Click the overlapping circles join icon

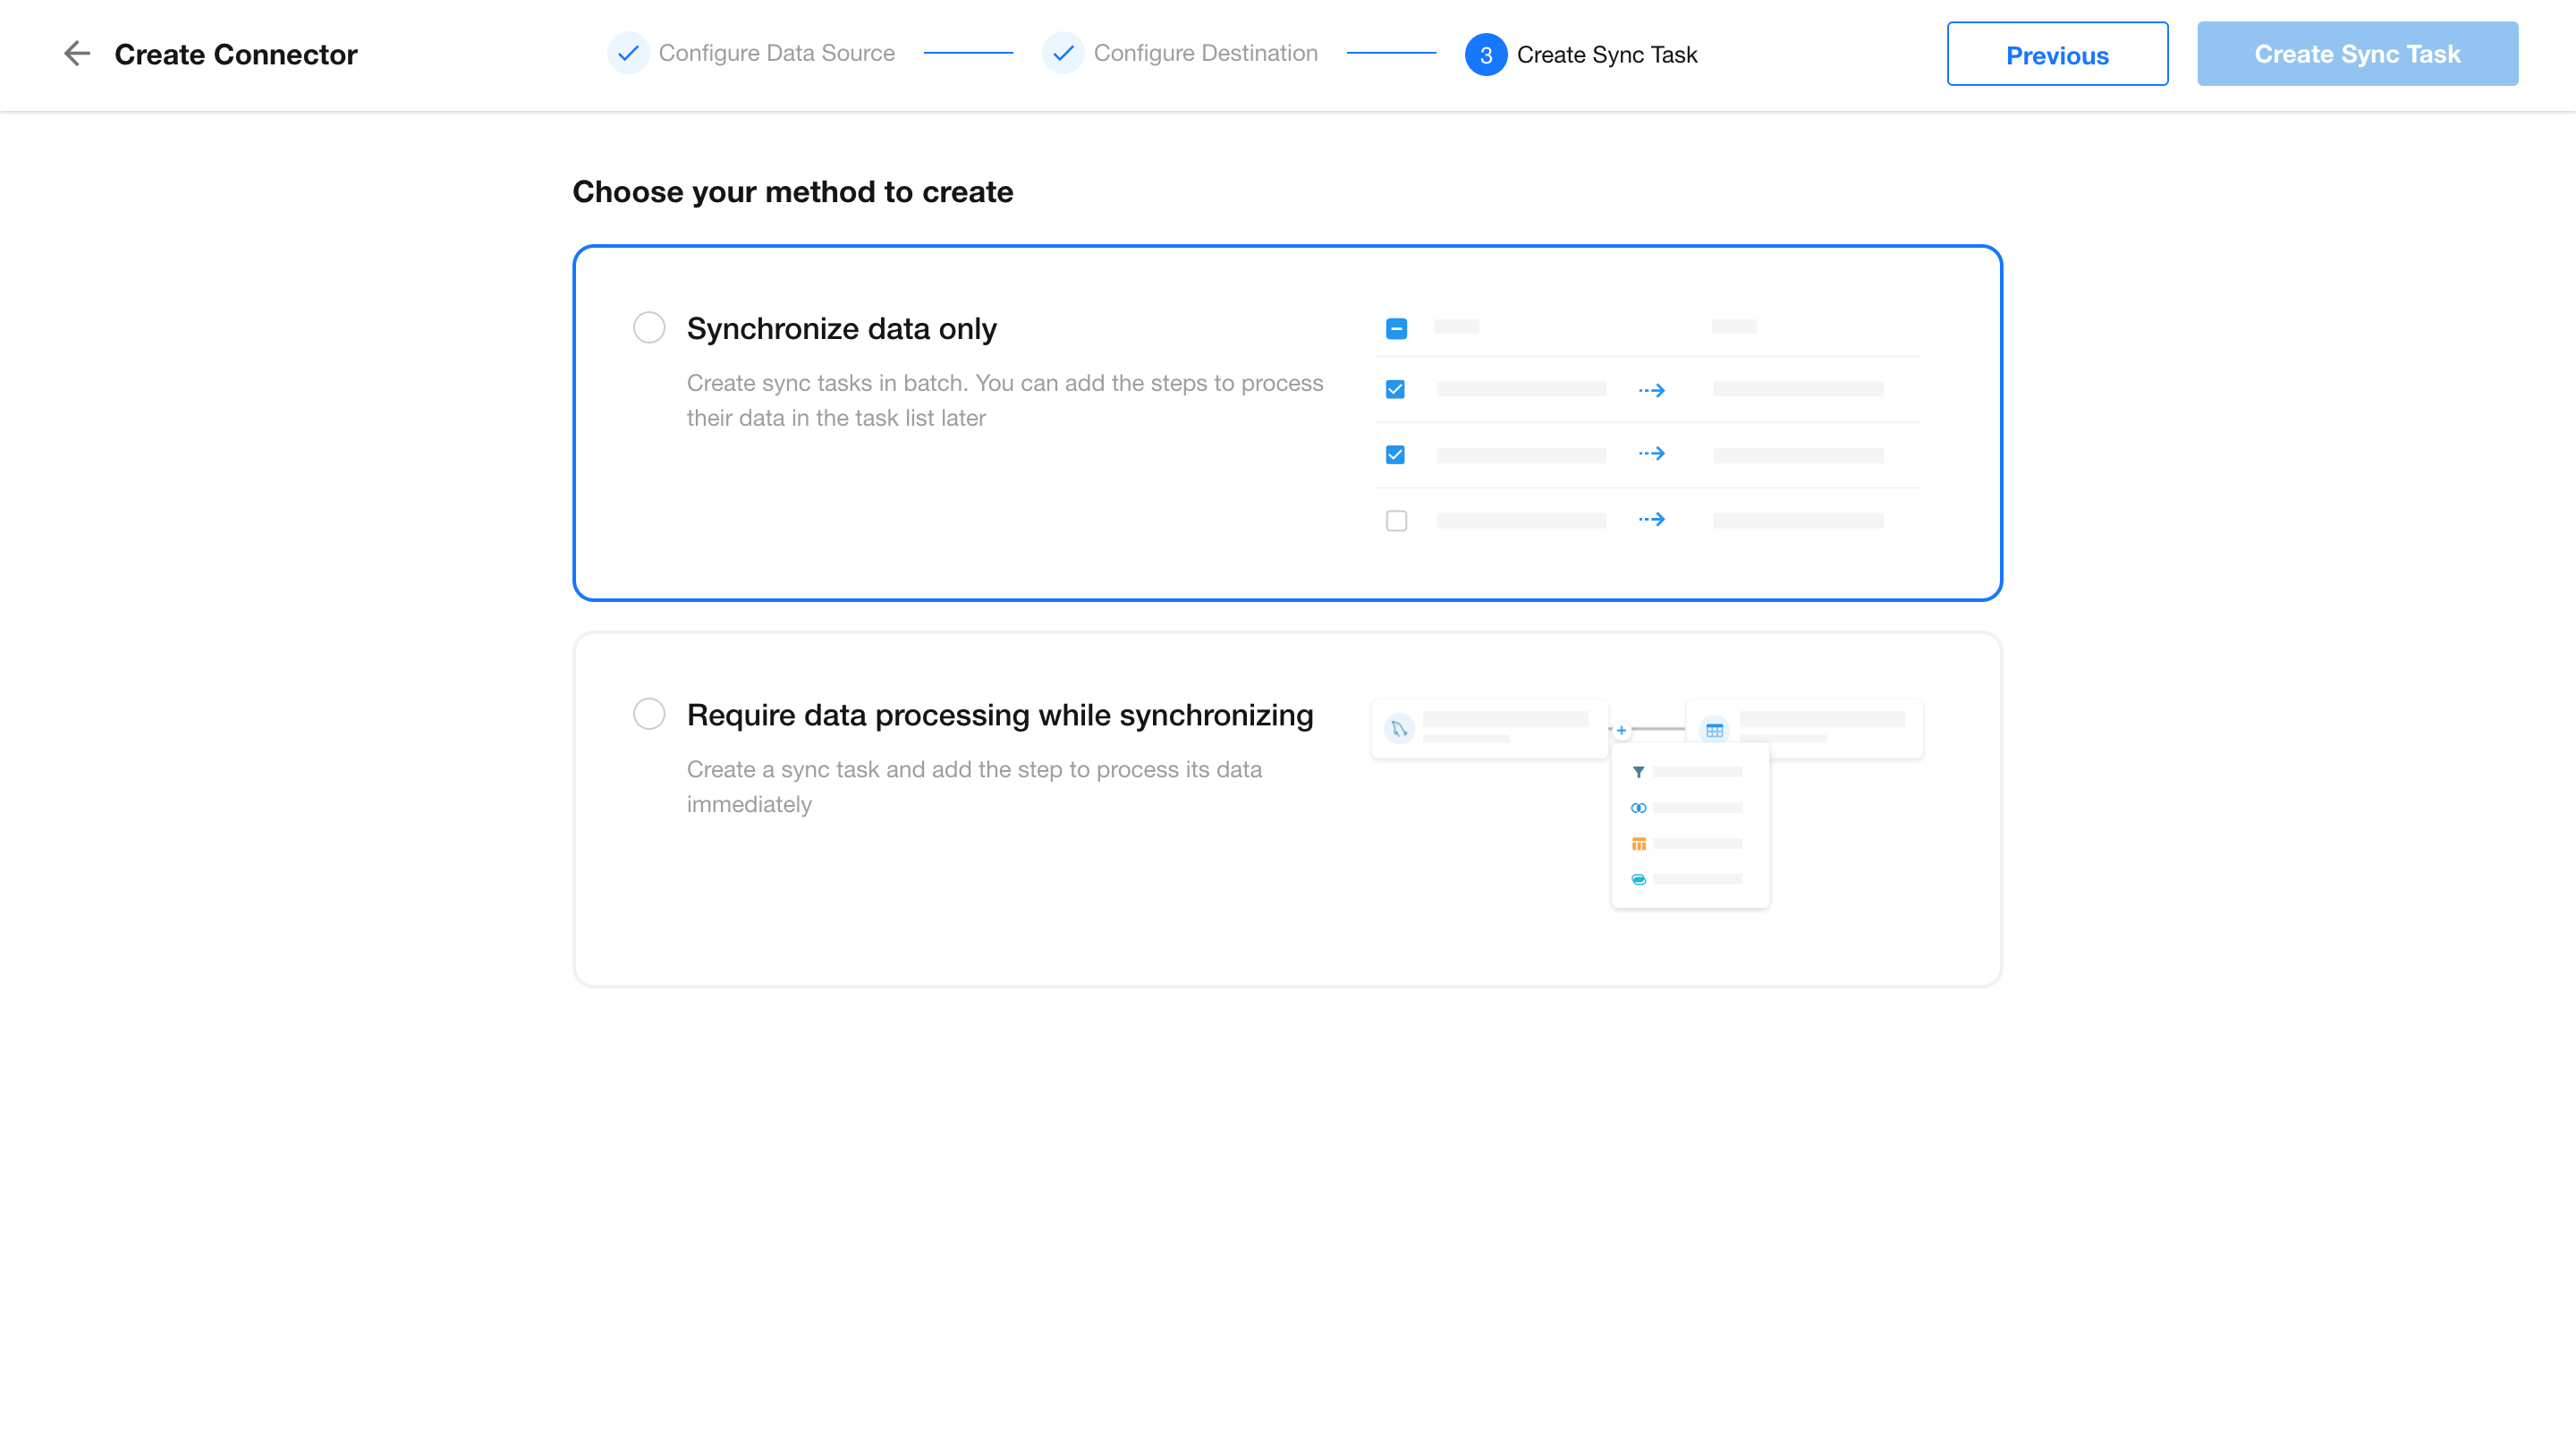tap(1638, 808)
